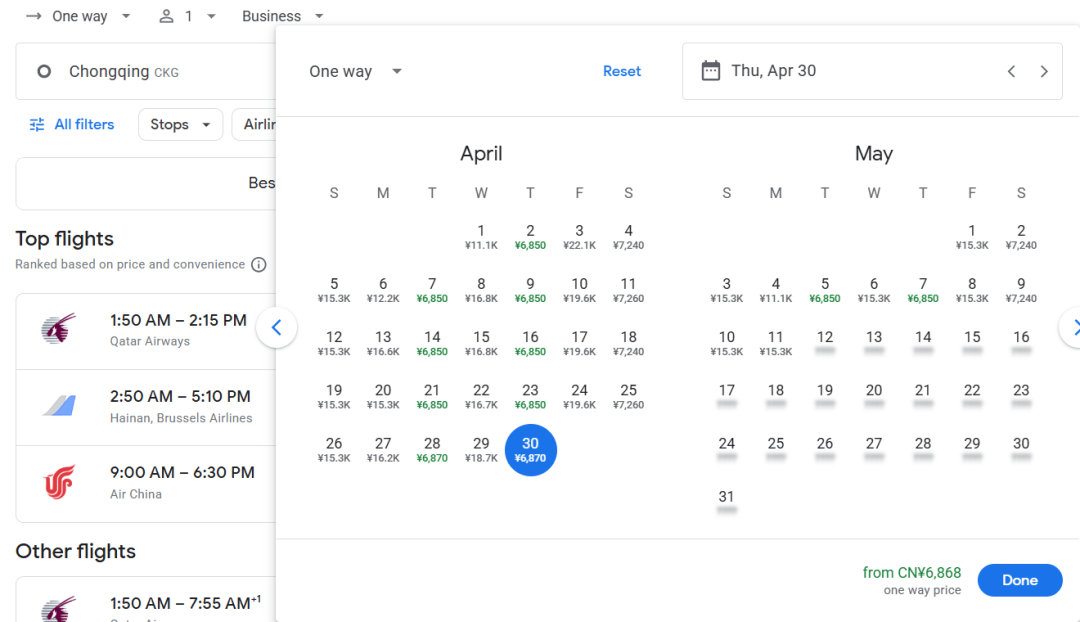
Task: Go to the previous day with left chevron
Action: click(x=1011, y=72)
